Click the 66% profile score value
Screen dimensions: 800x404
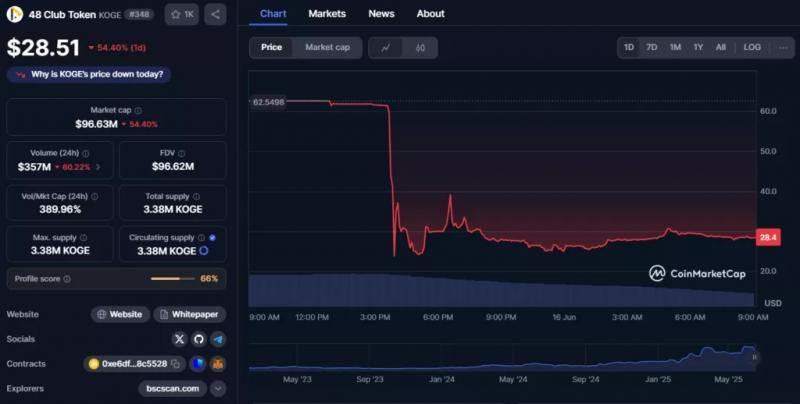209,279
